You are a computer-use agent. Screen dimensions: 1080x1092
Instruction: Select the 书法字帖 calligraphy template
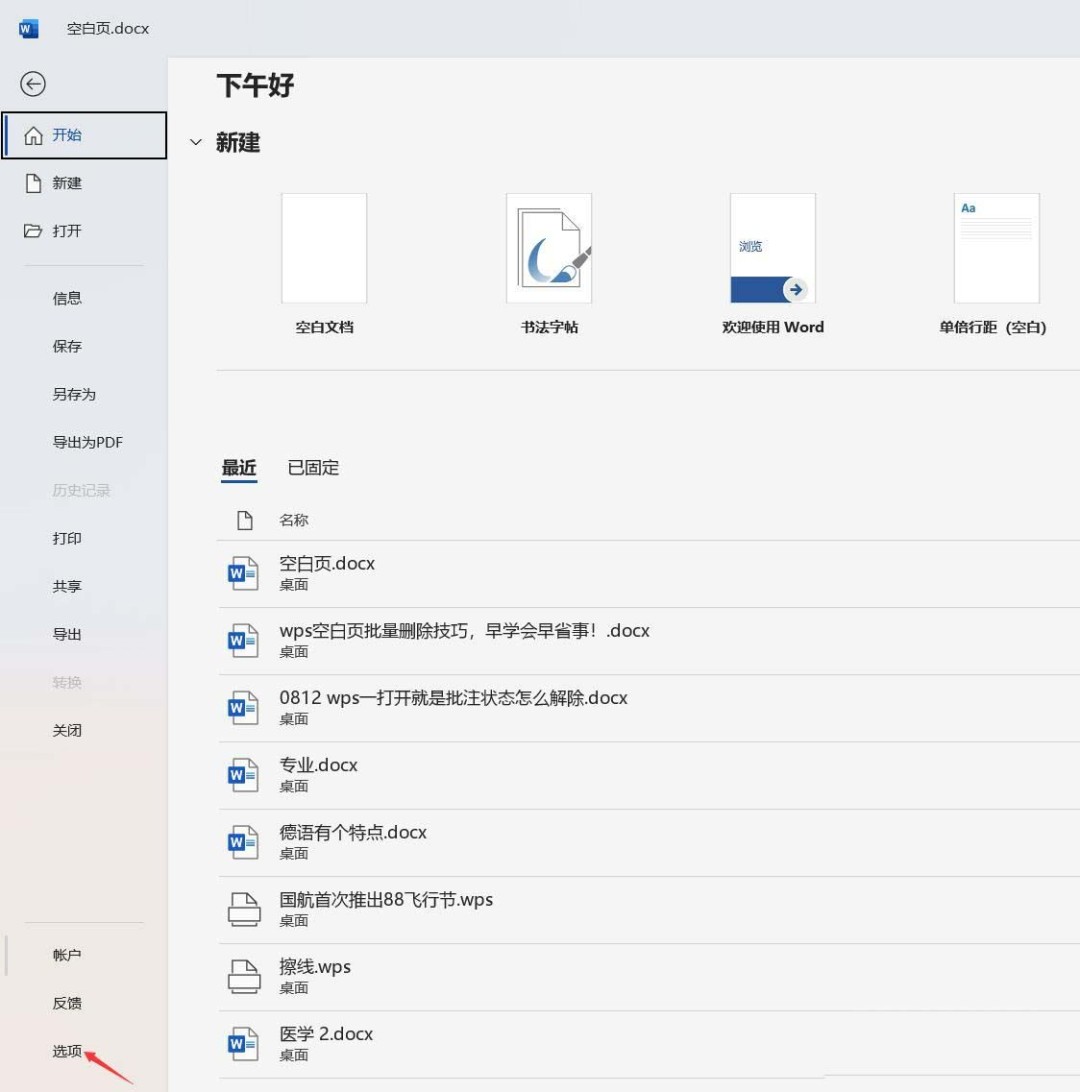coord(548,248)
